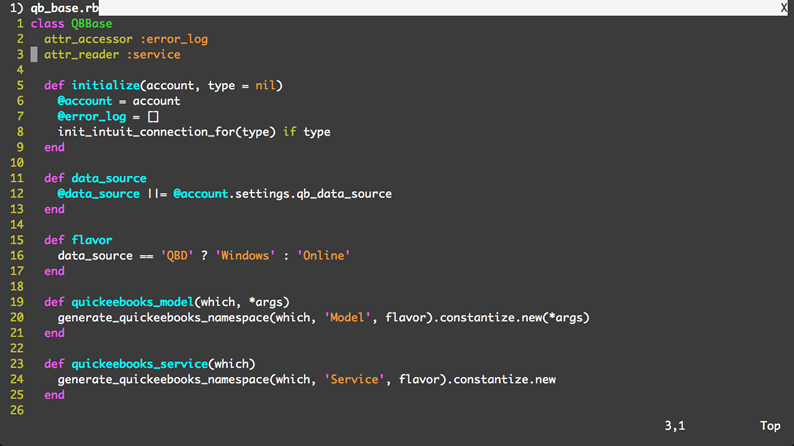Click the quickeebooks_model method name
Screen dimensions: 794x446
(x=133, y=302)
